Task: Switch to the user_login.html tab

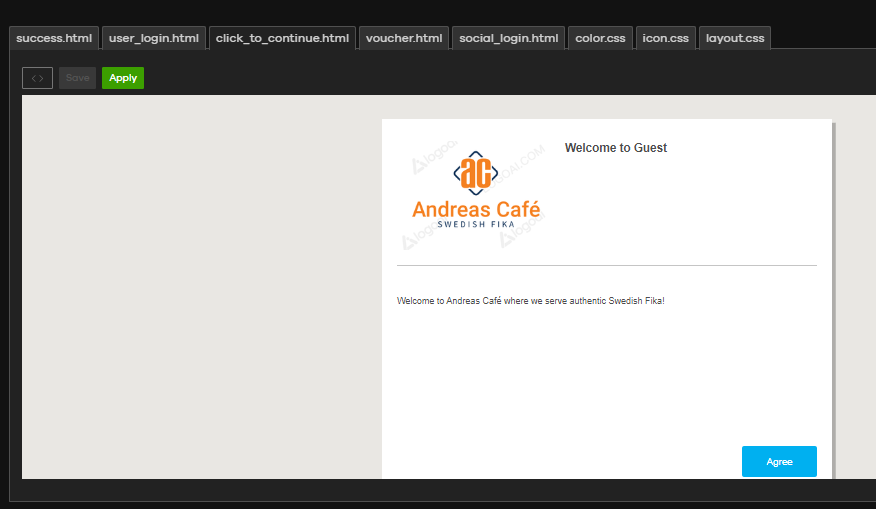Action: 154,39
